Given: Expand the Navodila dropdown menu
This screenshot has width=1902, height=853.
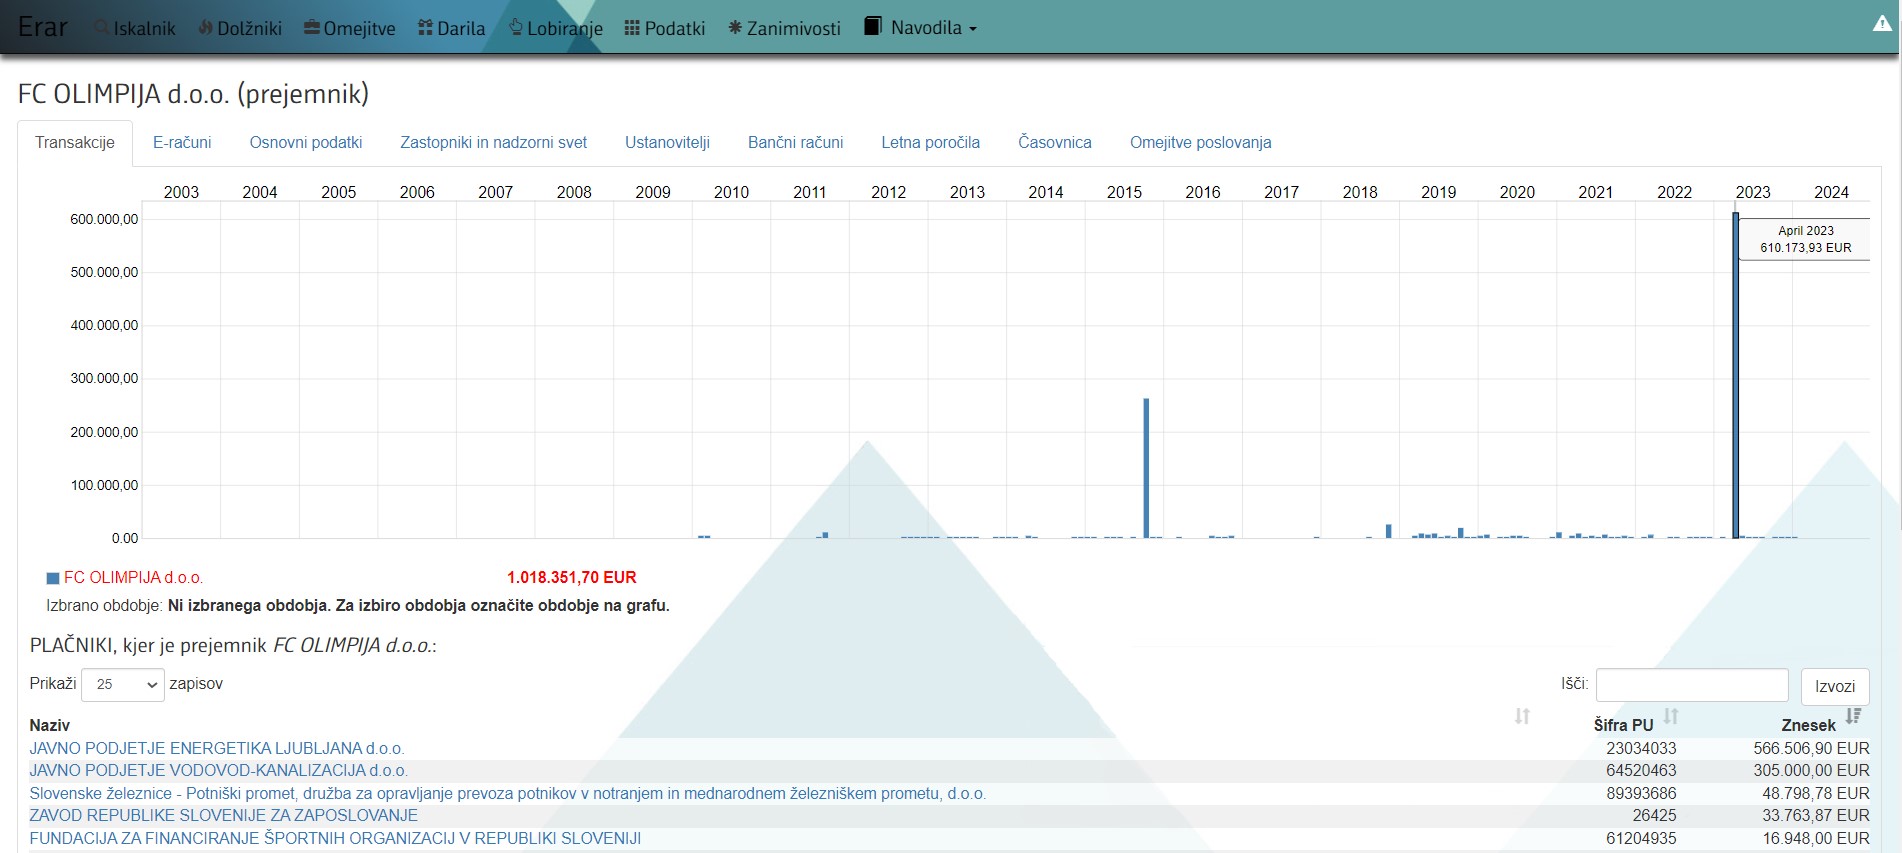Looking at the screenshot, I should tap(920, 28).
